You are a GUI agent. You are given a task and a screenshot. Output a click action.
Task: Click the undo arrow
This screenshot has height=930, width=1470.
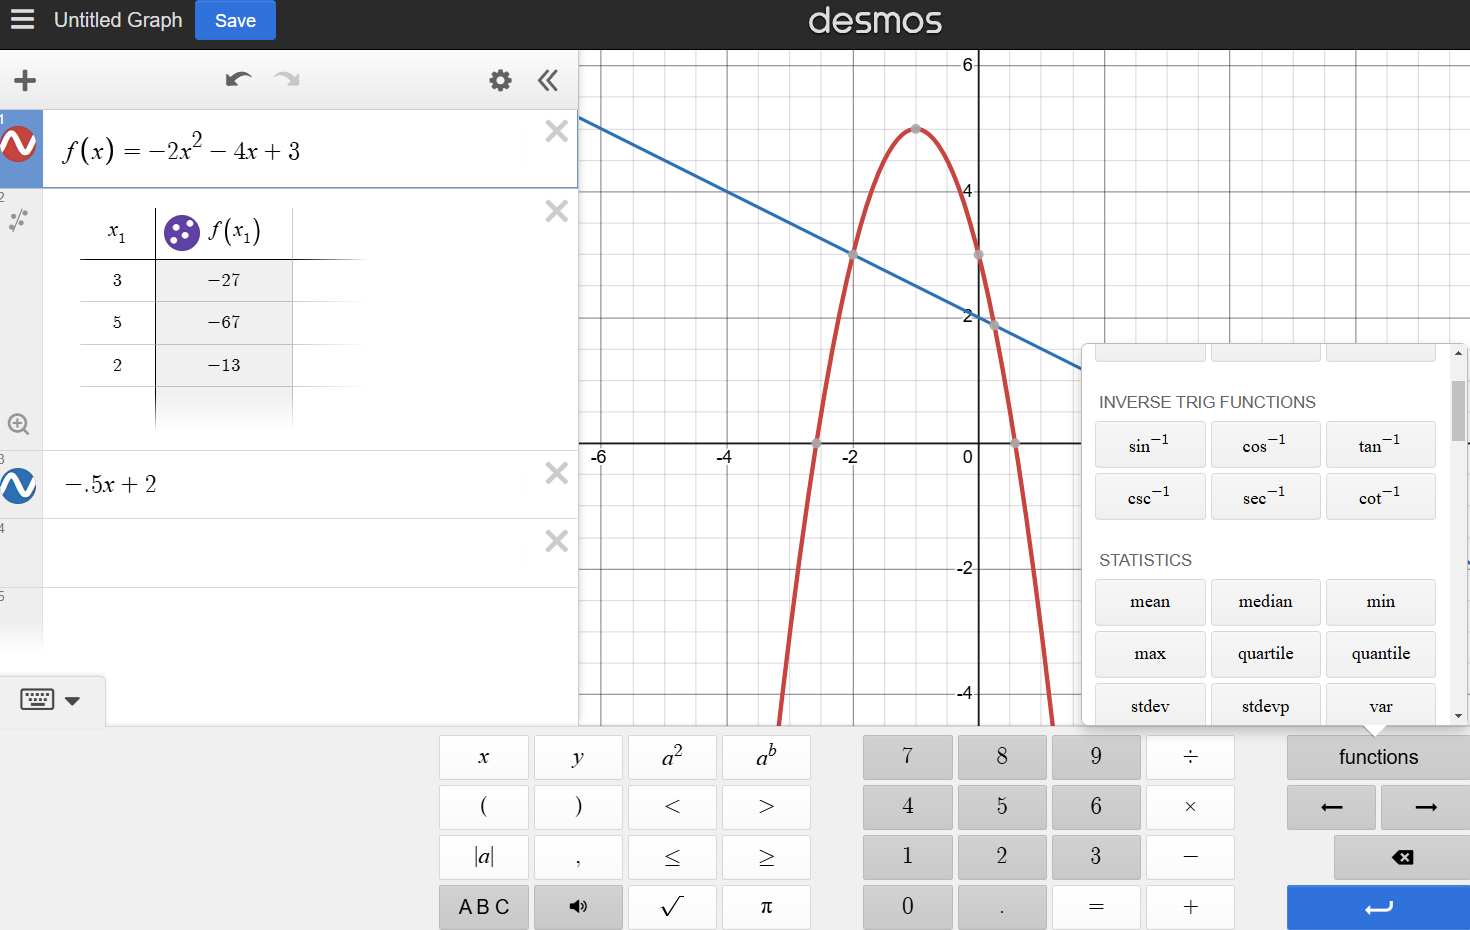point(238,80)
